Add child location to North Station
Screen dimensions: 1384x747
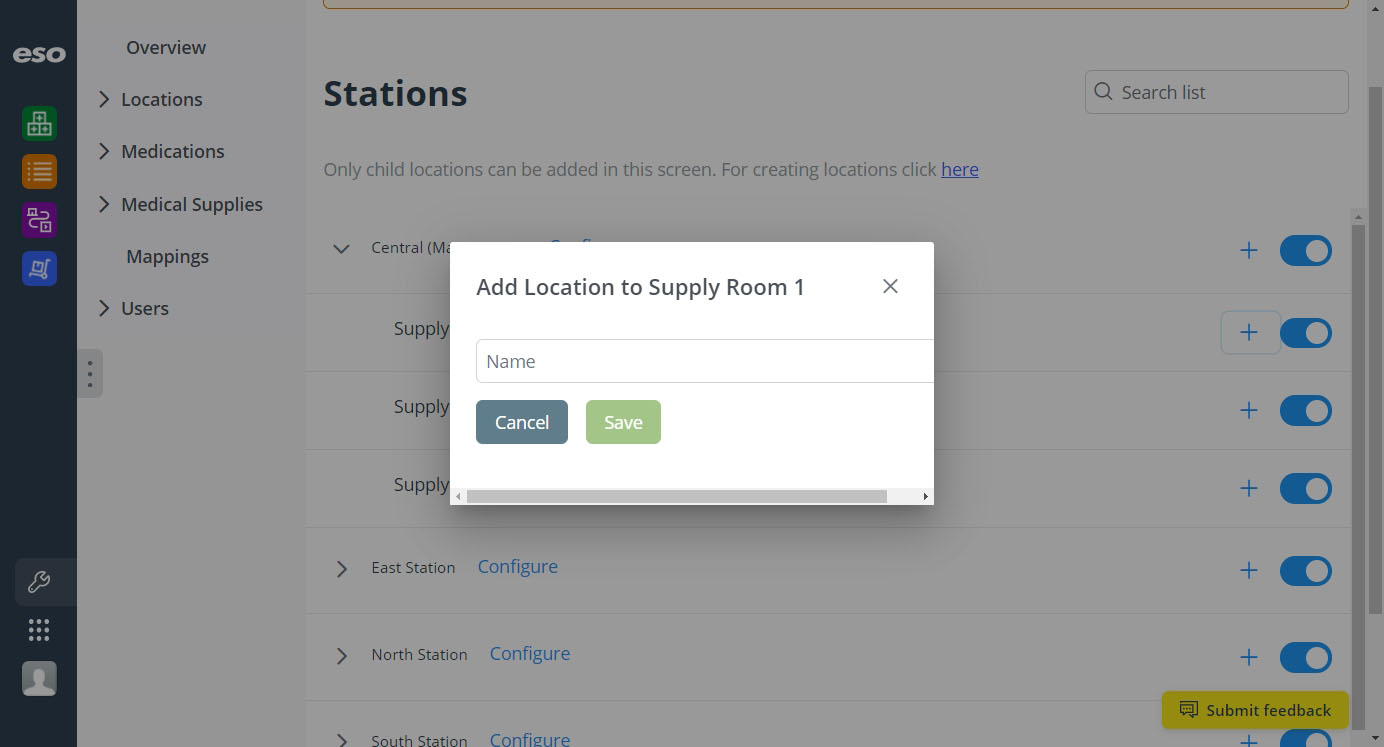point(1249,657)
